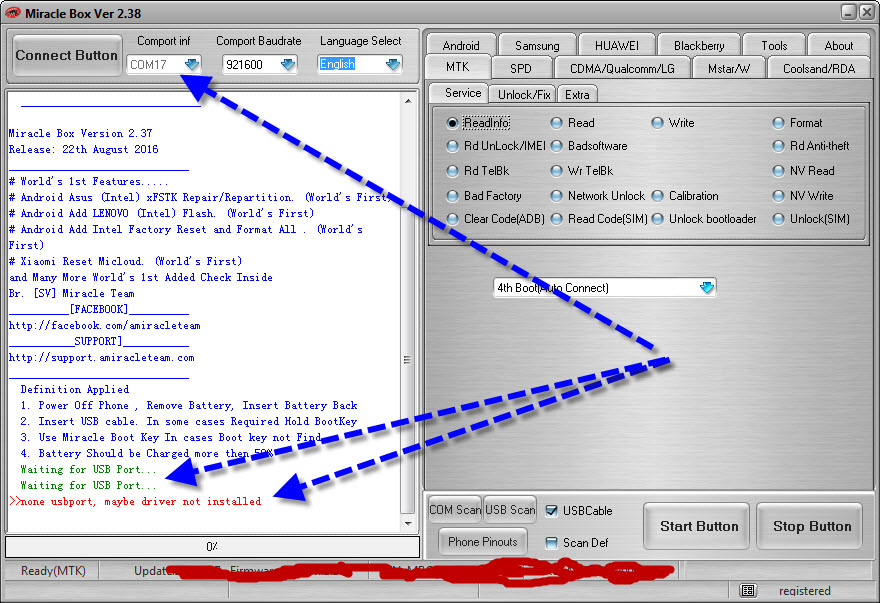Choose Network Unlock radio option
This screenshot has height=603, width=880.
coord(598,196)
